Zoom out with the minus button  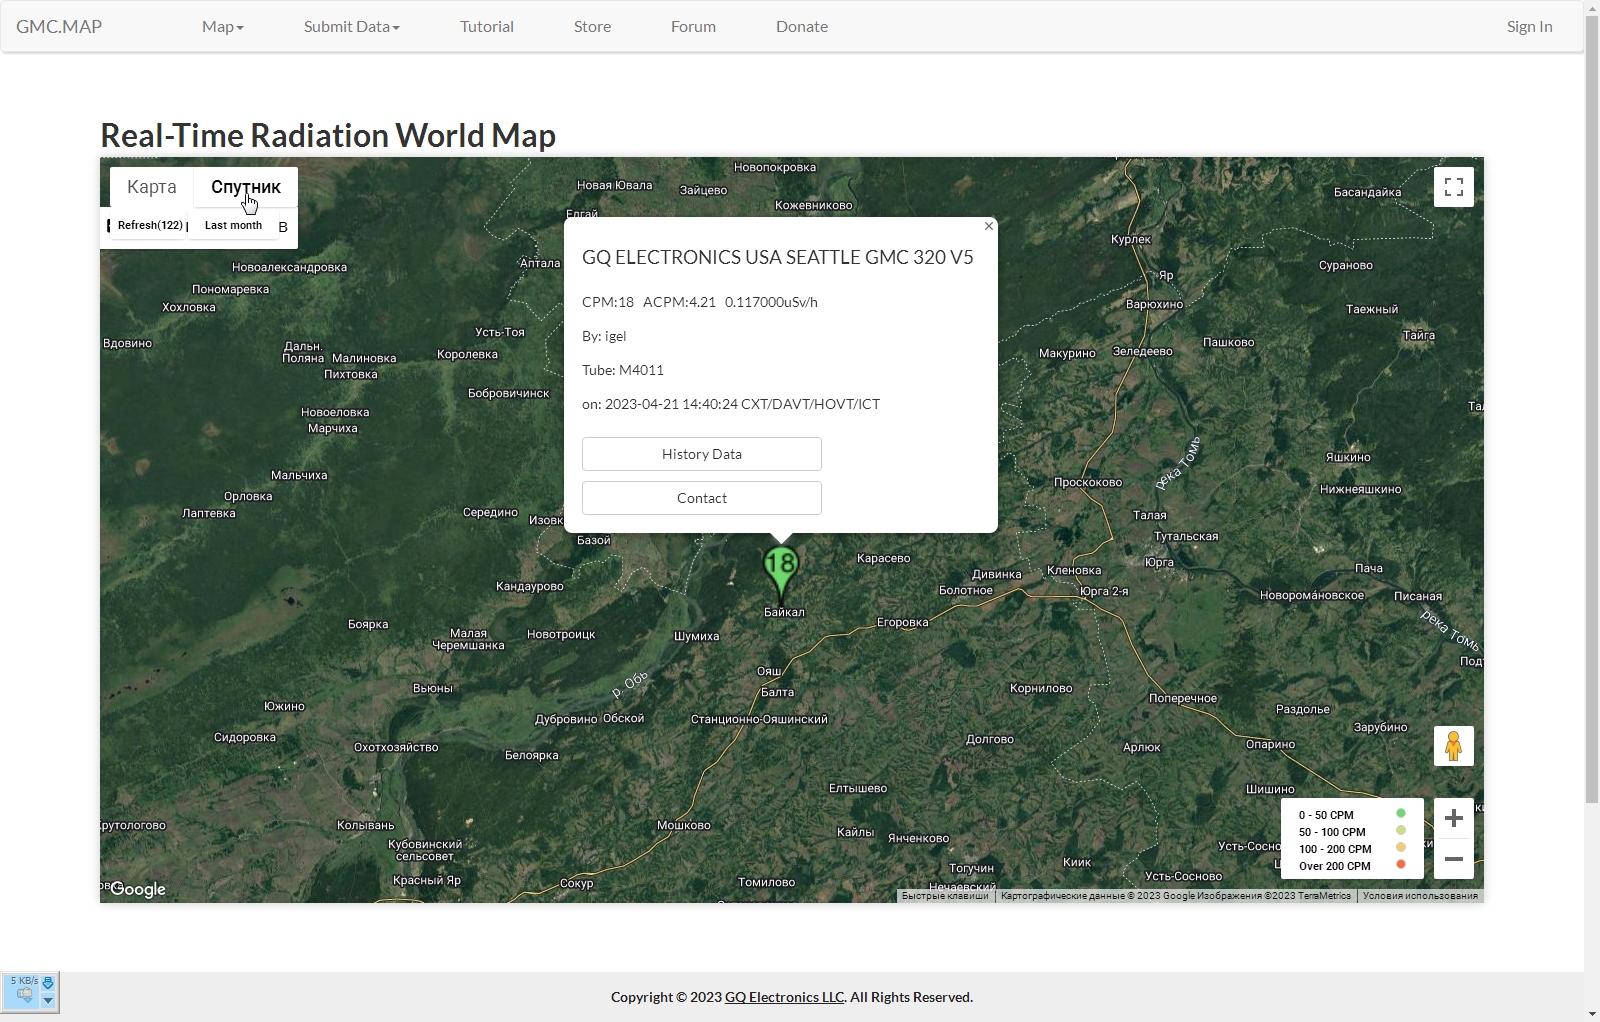[x=1454, y=859]
